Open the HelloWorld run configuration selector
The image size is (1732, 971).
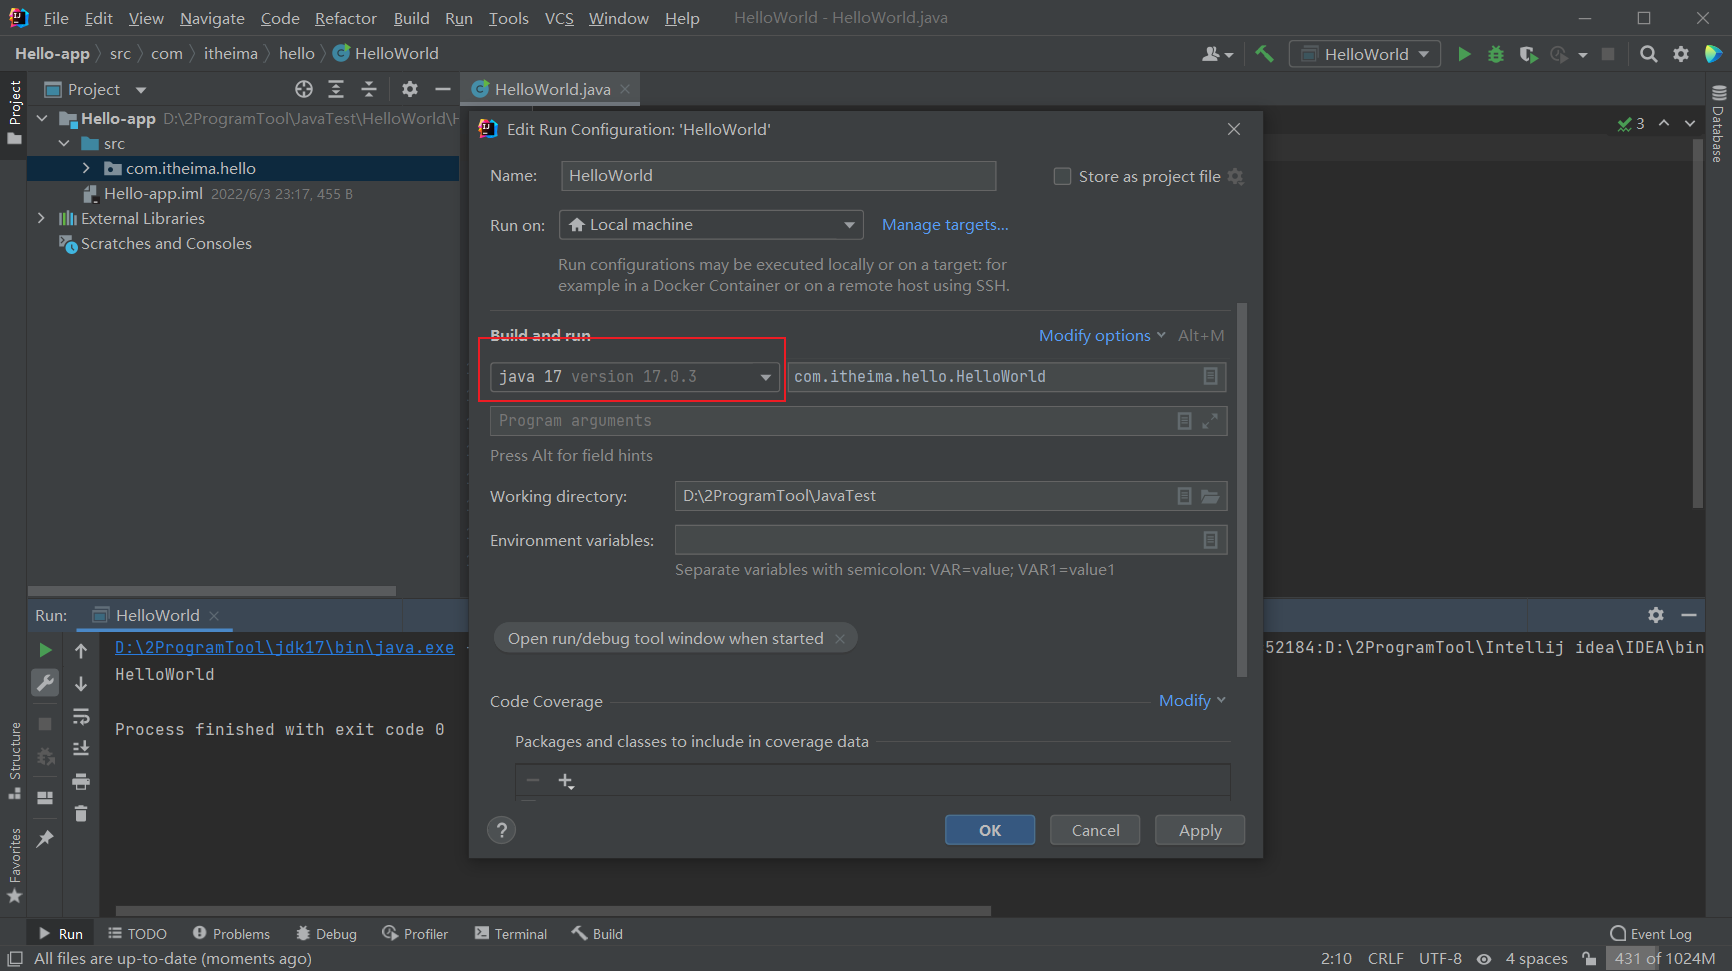(1365, 54)
